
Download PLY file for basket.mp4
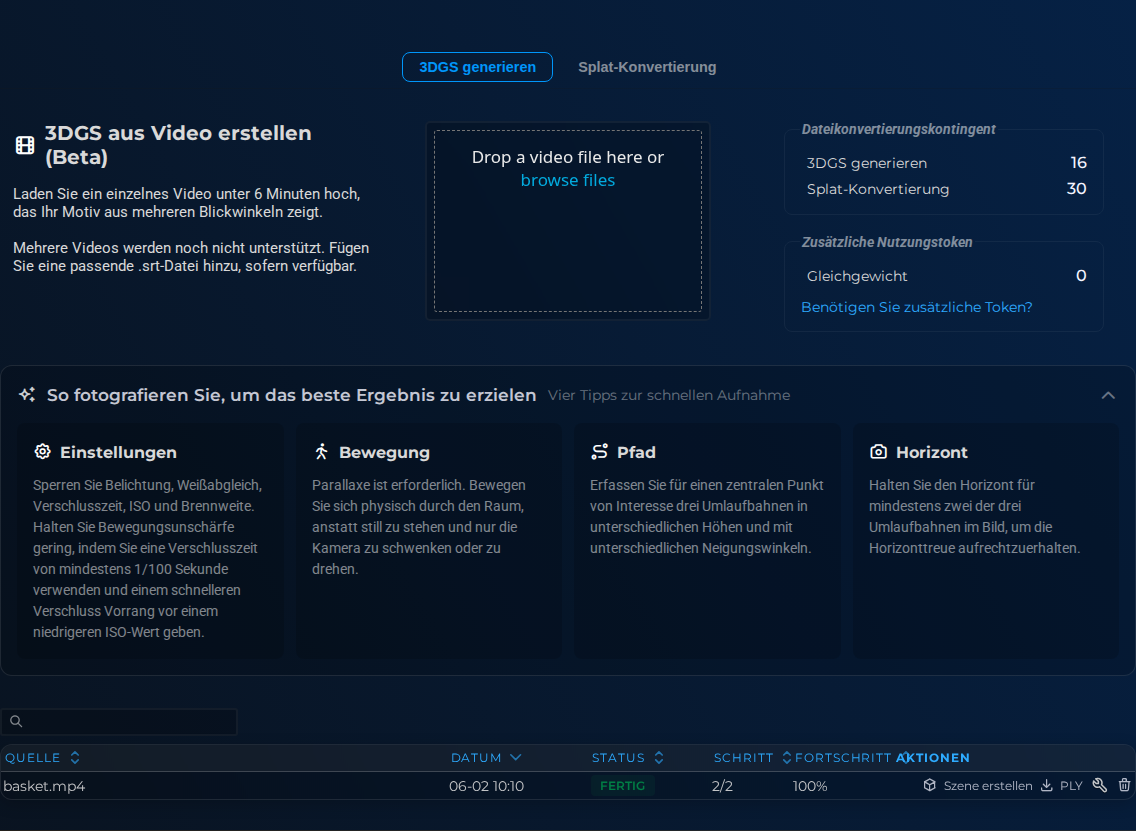[x=1061, y=786]
